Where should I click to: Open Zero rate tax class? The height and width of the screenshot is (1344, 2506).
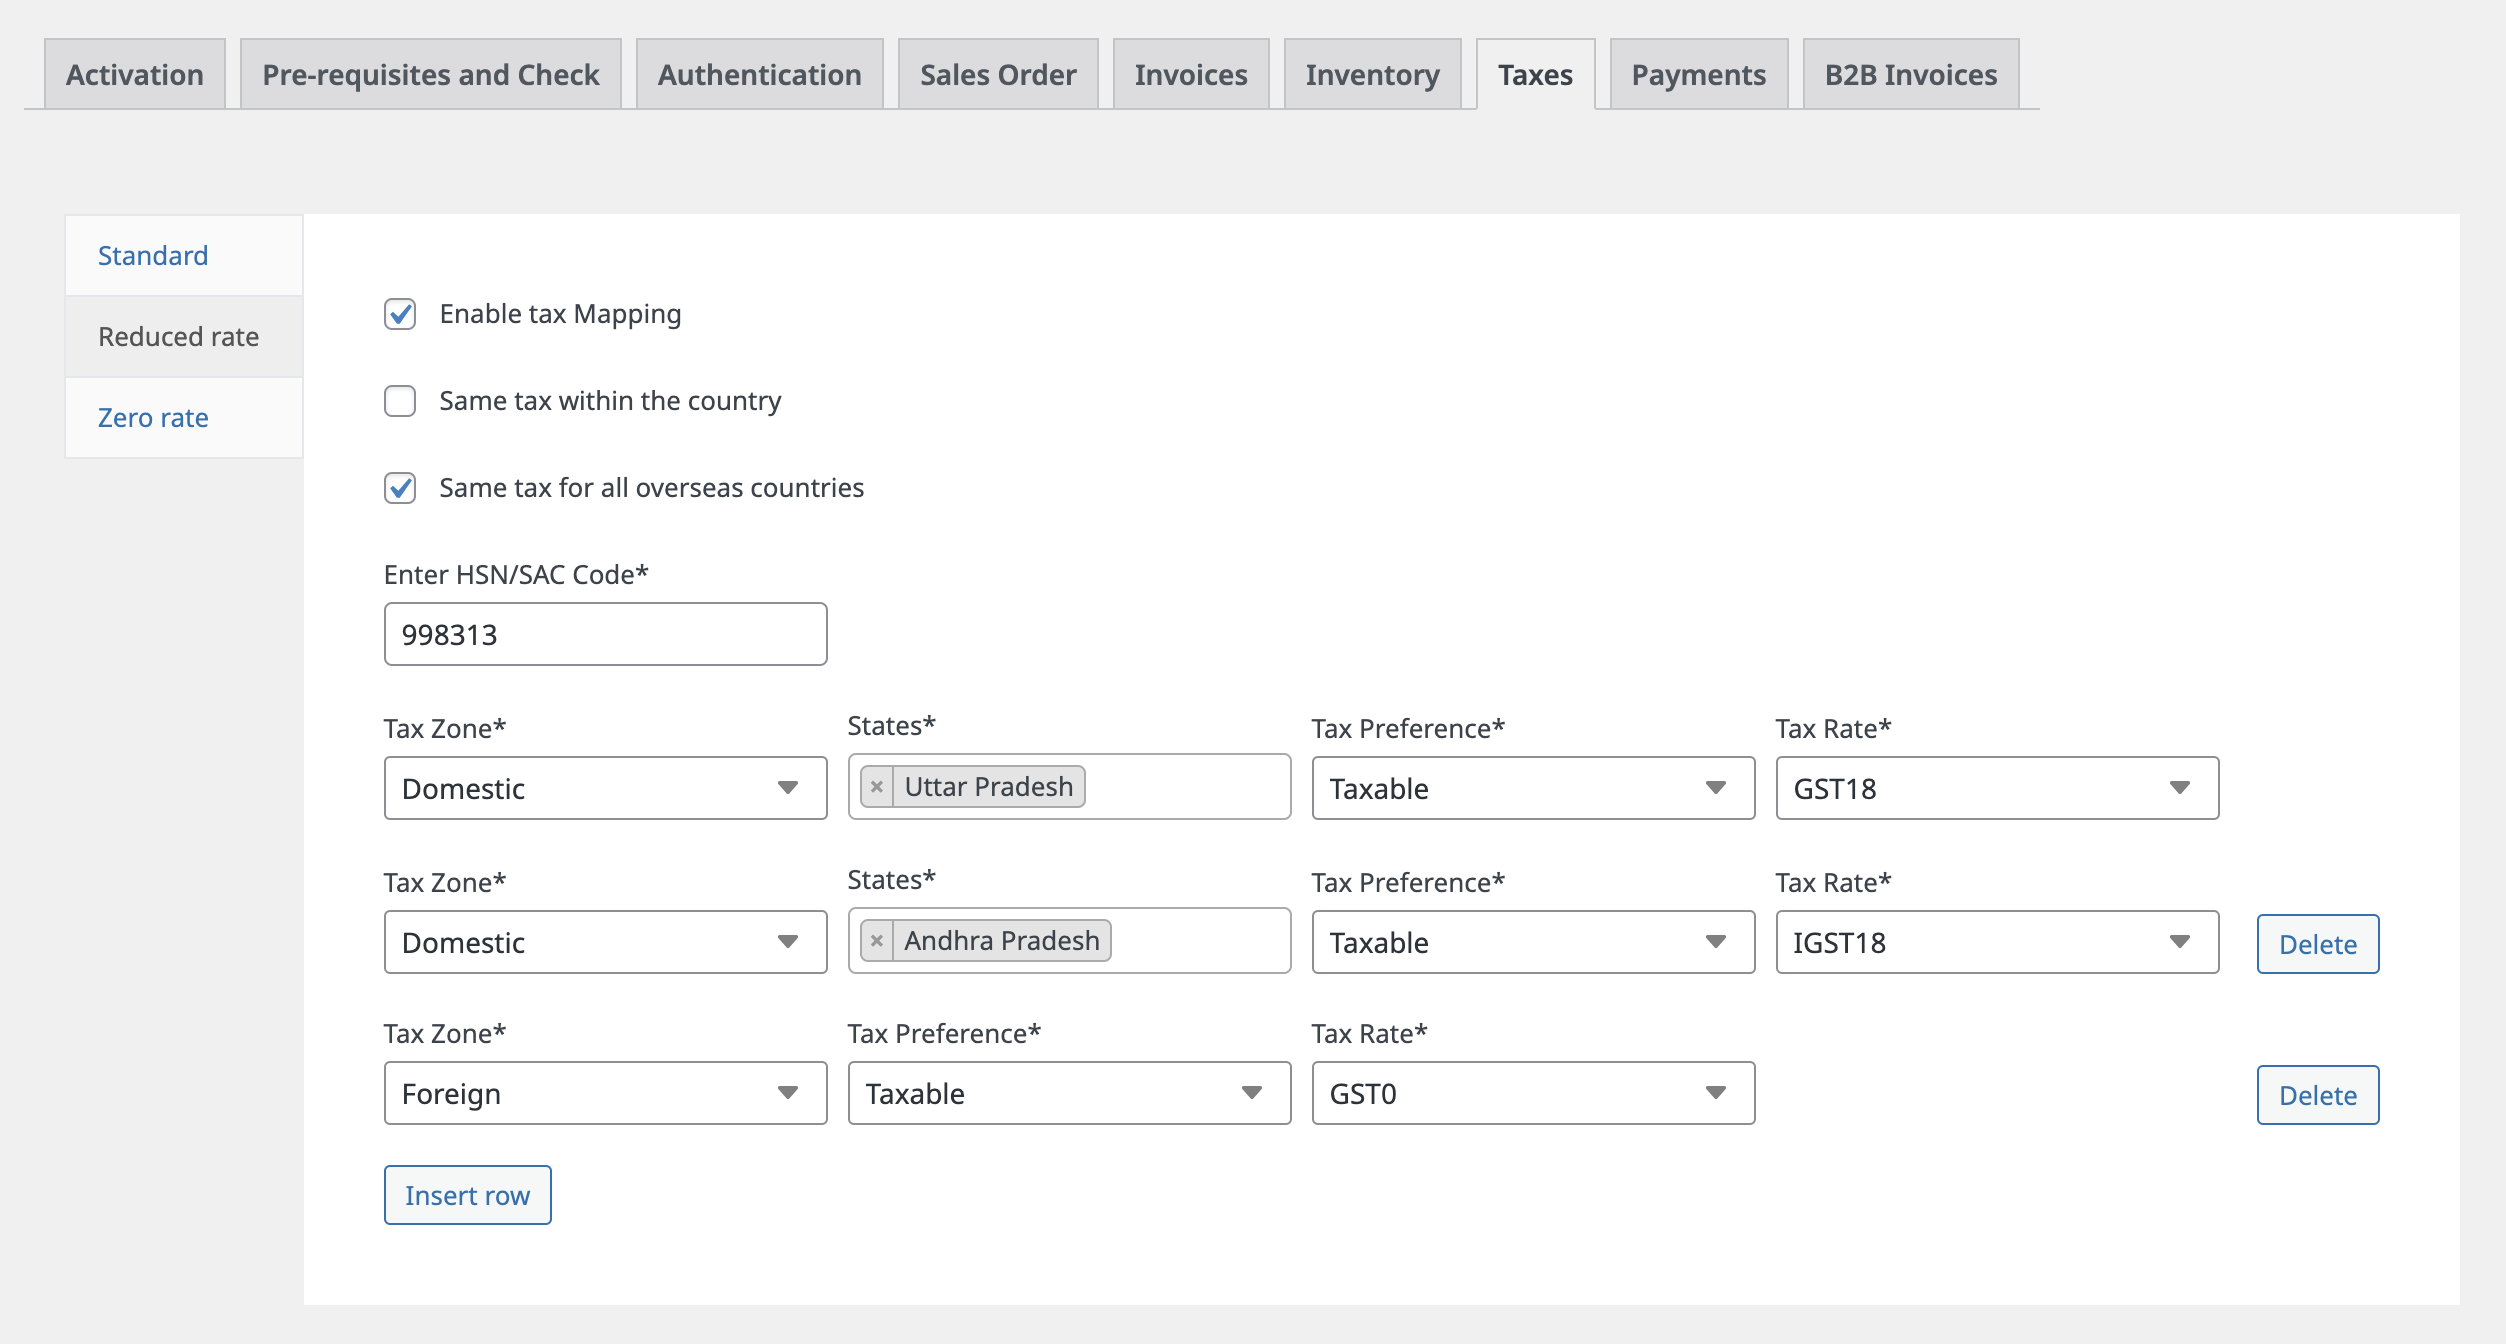point(153,418)
